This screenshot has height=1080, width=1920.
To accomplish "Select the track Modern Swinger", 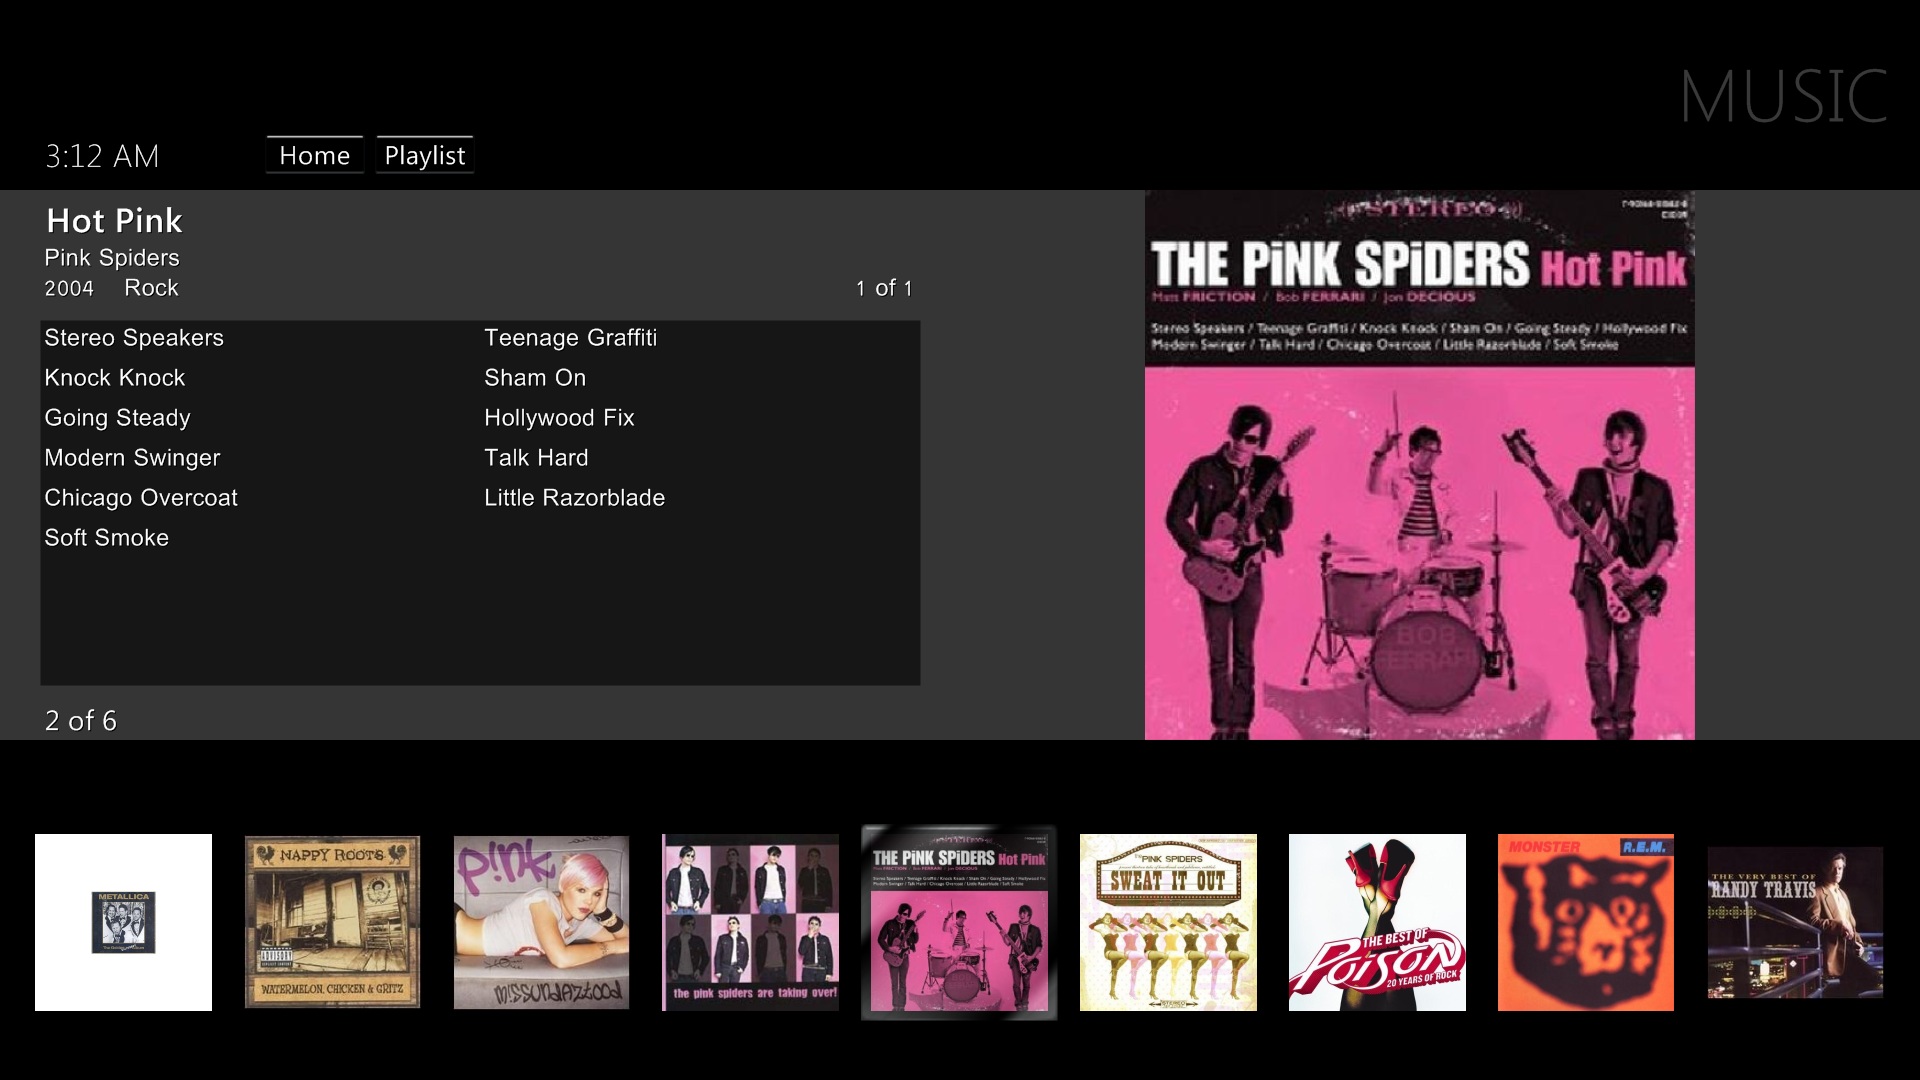I will [x=132, y=458].
